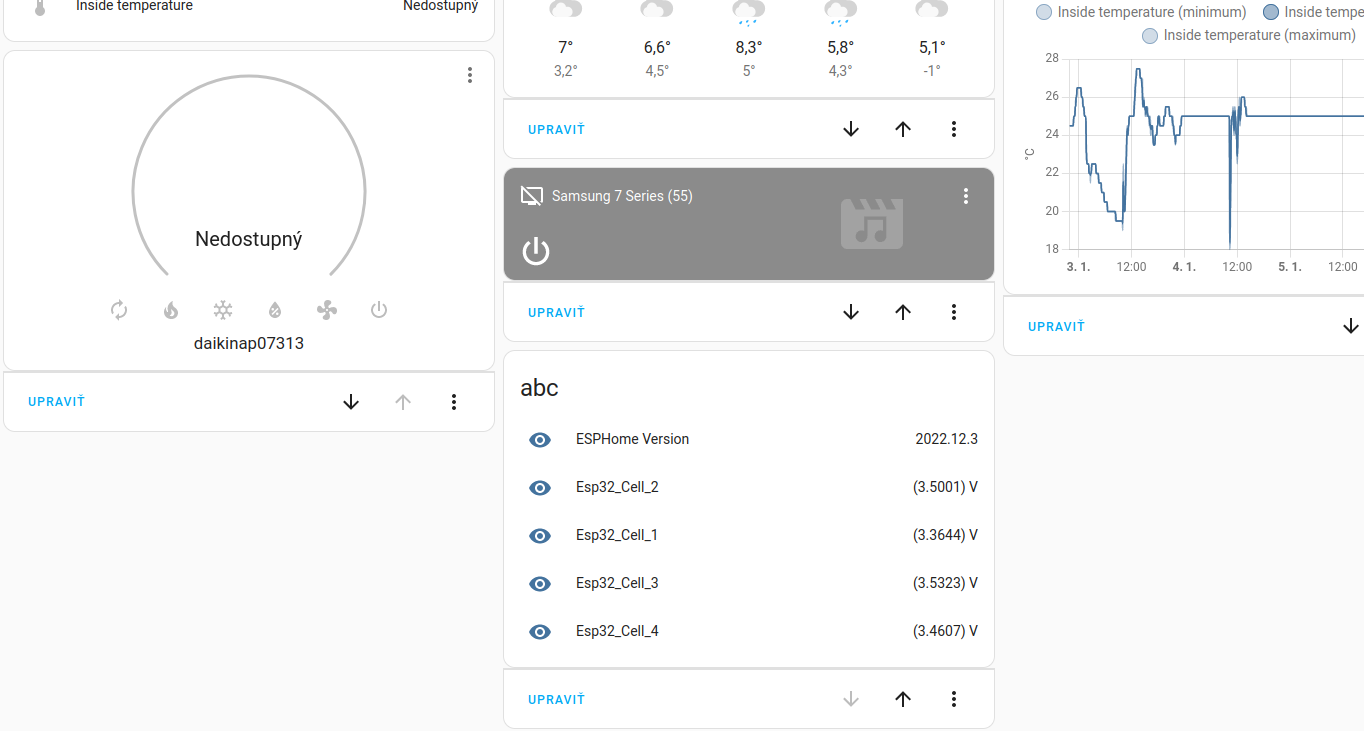The width and height of the screenshot is (1364, 731).
Task: Click the Samsung 7 Series (55) title
Action: click(622, 196)
